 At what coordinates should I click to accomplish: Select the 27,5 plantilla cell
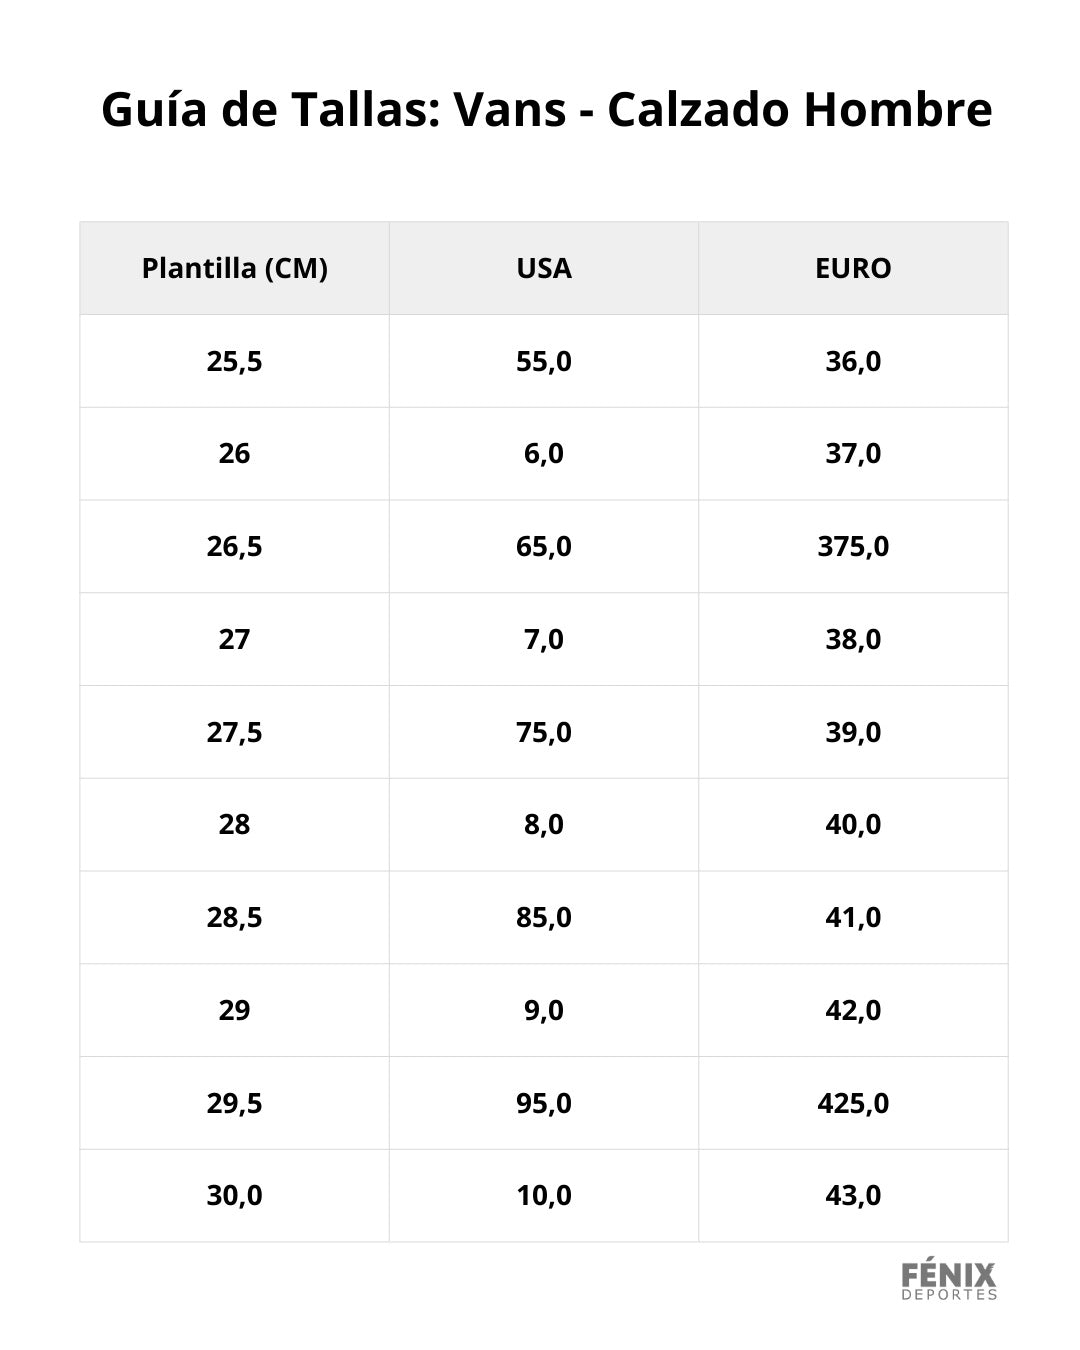coord(235,732)
